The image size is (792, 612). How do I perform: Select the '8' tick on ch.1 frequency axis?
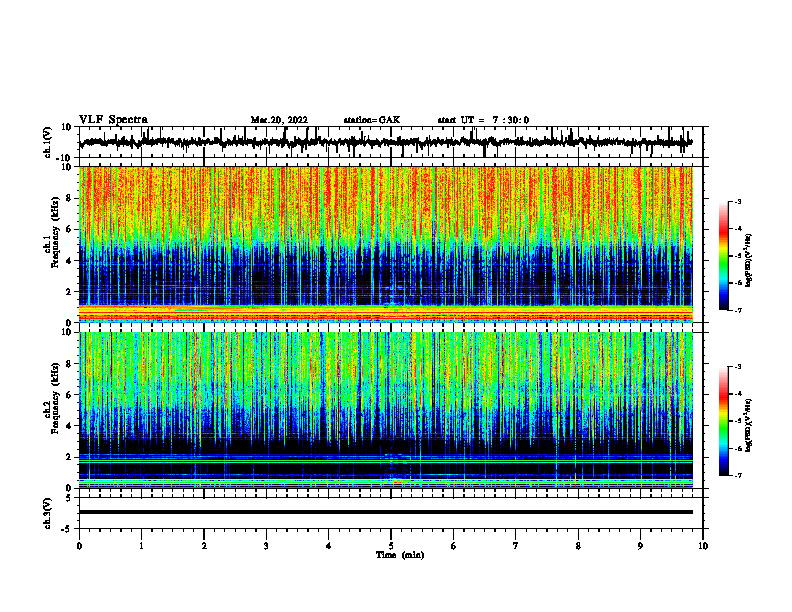click(x=69, y=198)
